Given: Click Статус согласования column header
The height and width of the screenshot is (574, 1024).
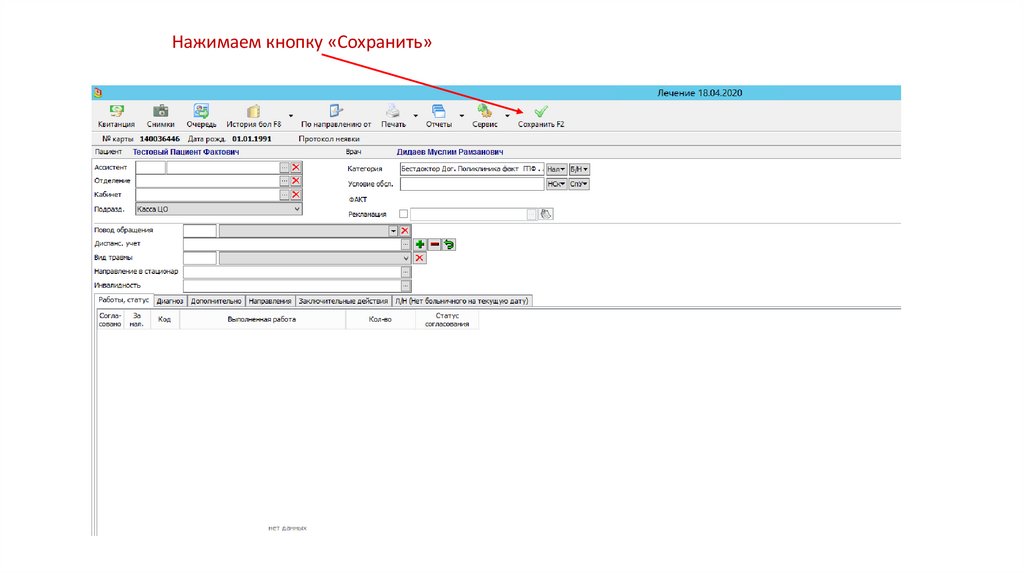Looking at the screenshot, I should click(447, 319).
